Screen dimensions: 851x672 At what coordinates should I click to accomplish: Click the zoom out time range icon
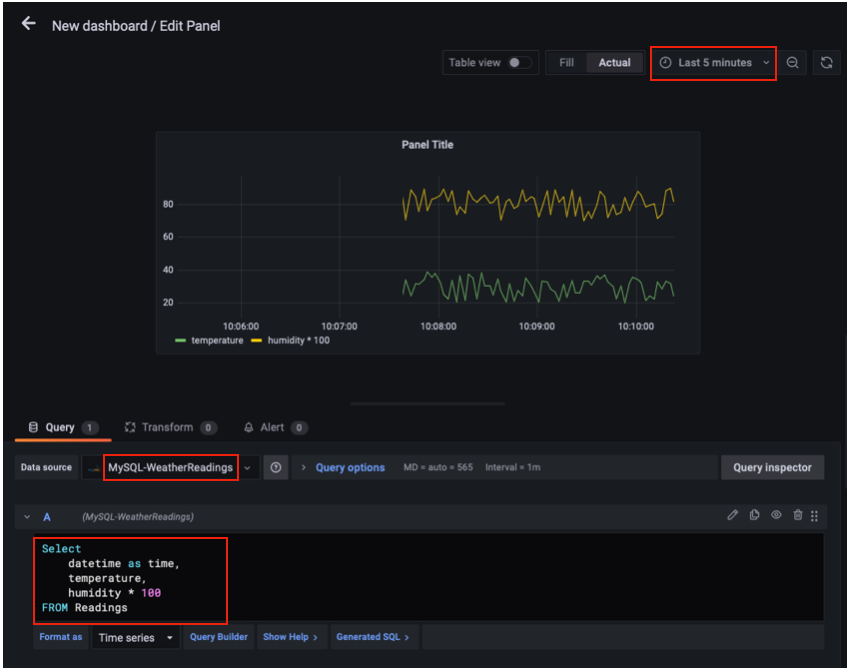[x=792, y=63]
